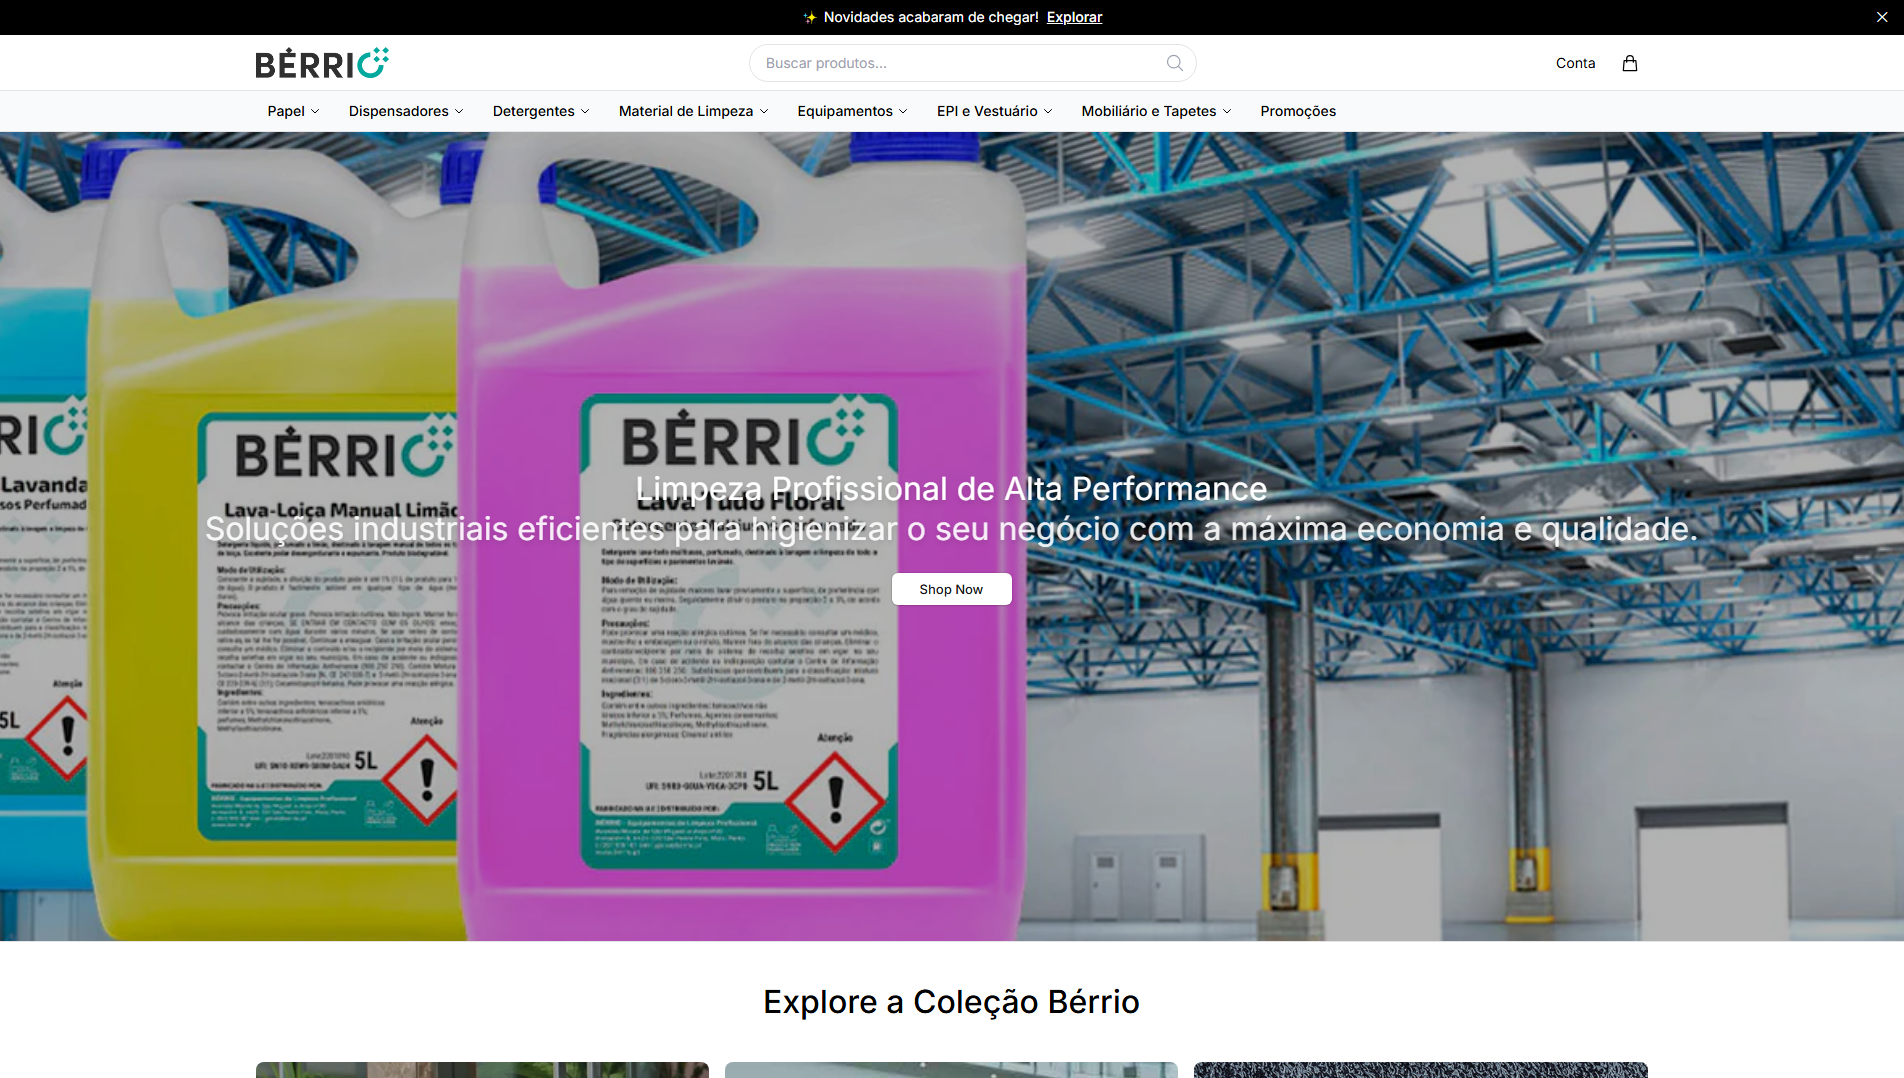Image resolution: width=1904 pixels, height=1078 pixels.
Task: Expand the Equipamentos menu
Action: pos(852,111)
